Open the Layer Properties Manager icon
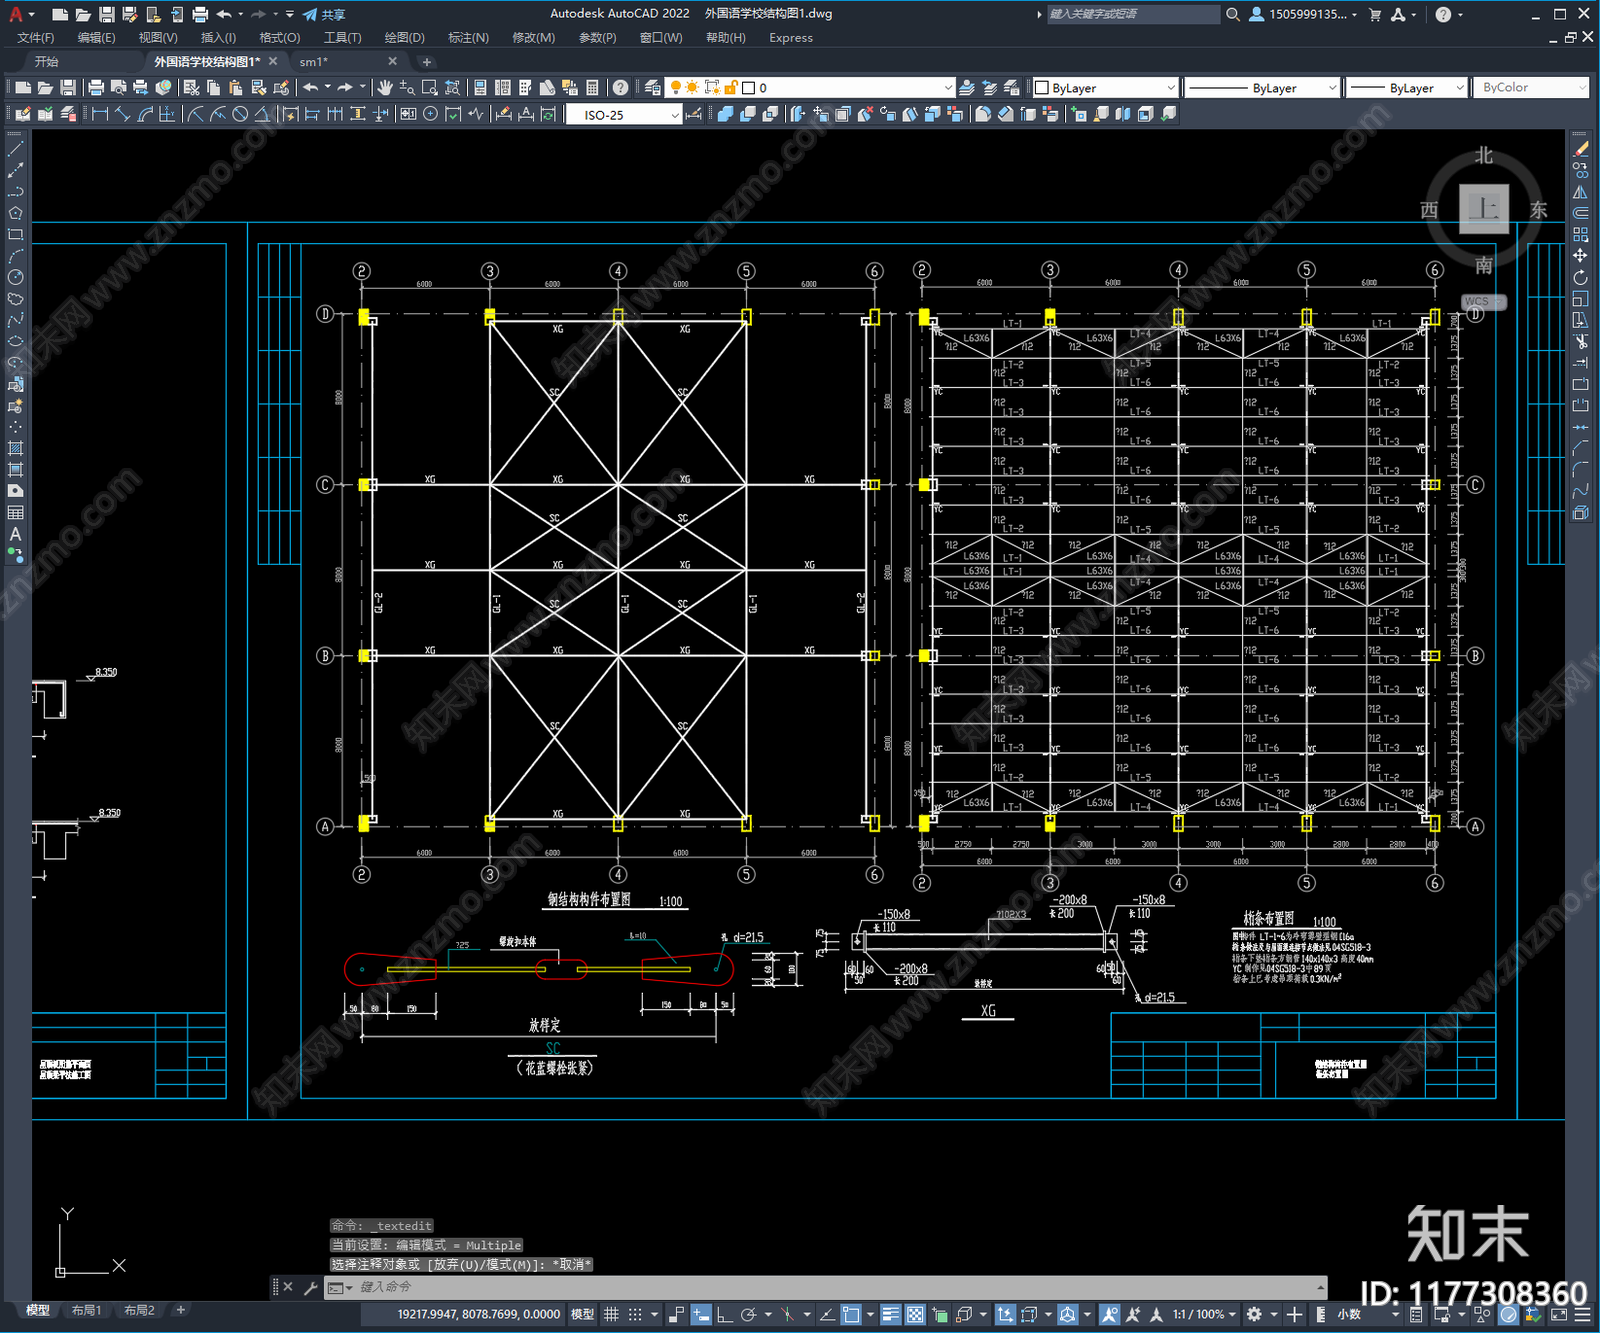1600x1333 pixels. click(x=653, y=88)
